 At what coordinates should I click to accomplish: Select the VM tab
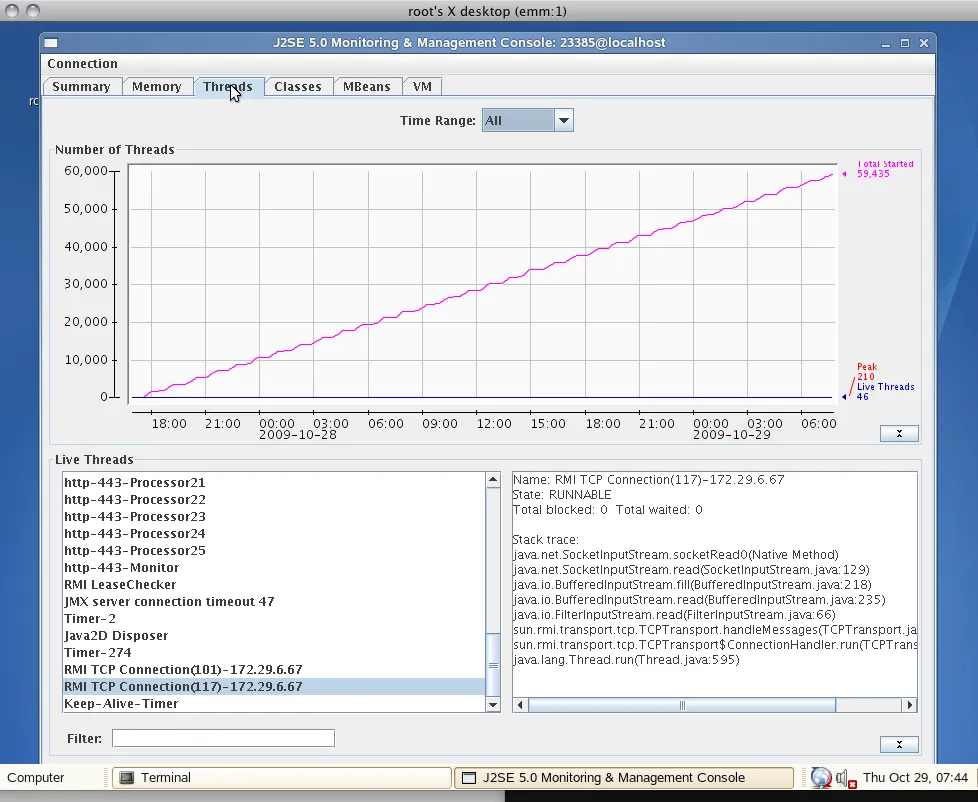tap(422, 87)
